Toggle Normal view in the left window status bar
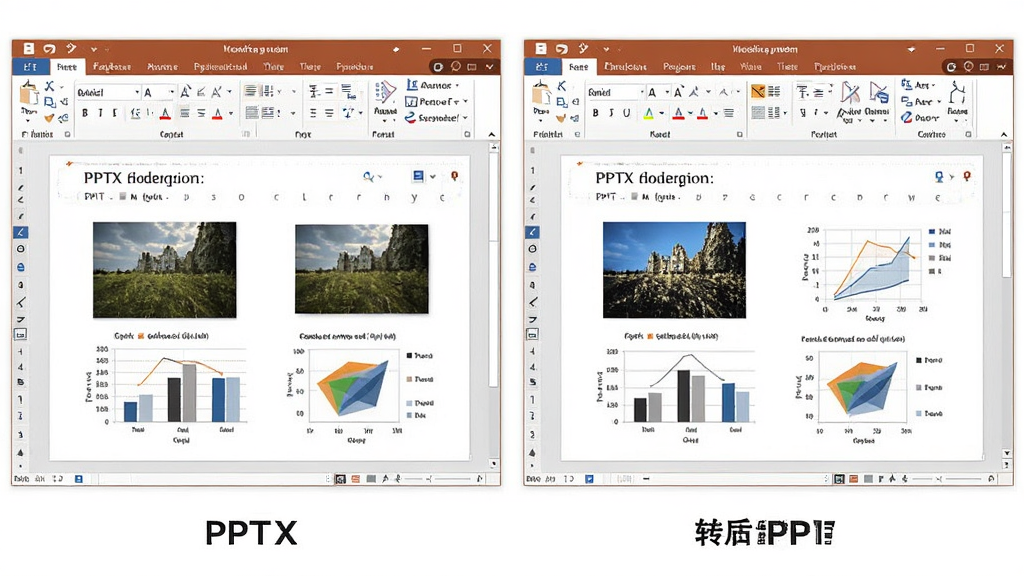Viewport: 1024px width, 576px height. click(341, 479)
